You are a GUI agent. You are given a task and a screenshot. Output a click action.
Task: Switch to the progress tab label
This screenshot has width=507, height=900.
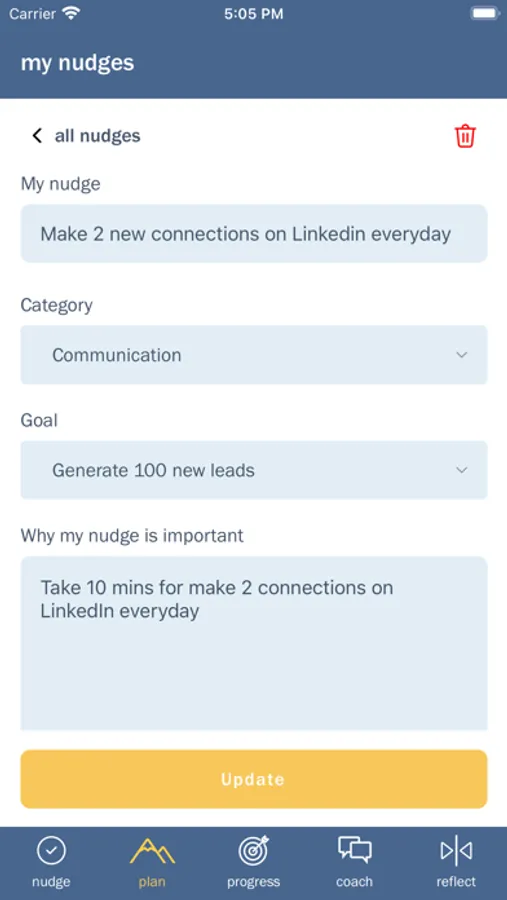[253, 882]
